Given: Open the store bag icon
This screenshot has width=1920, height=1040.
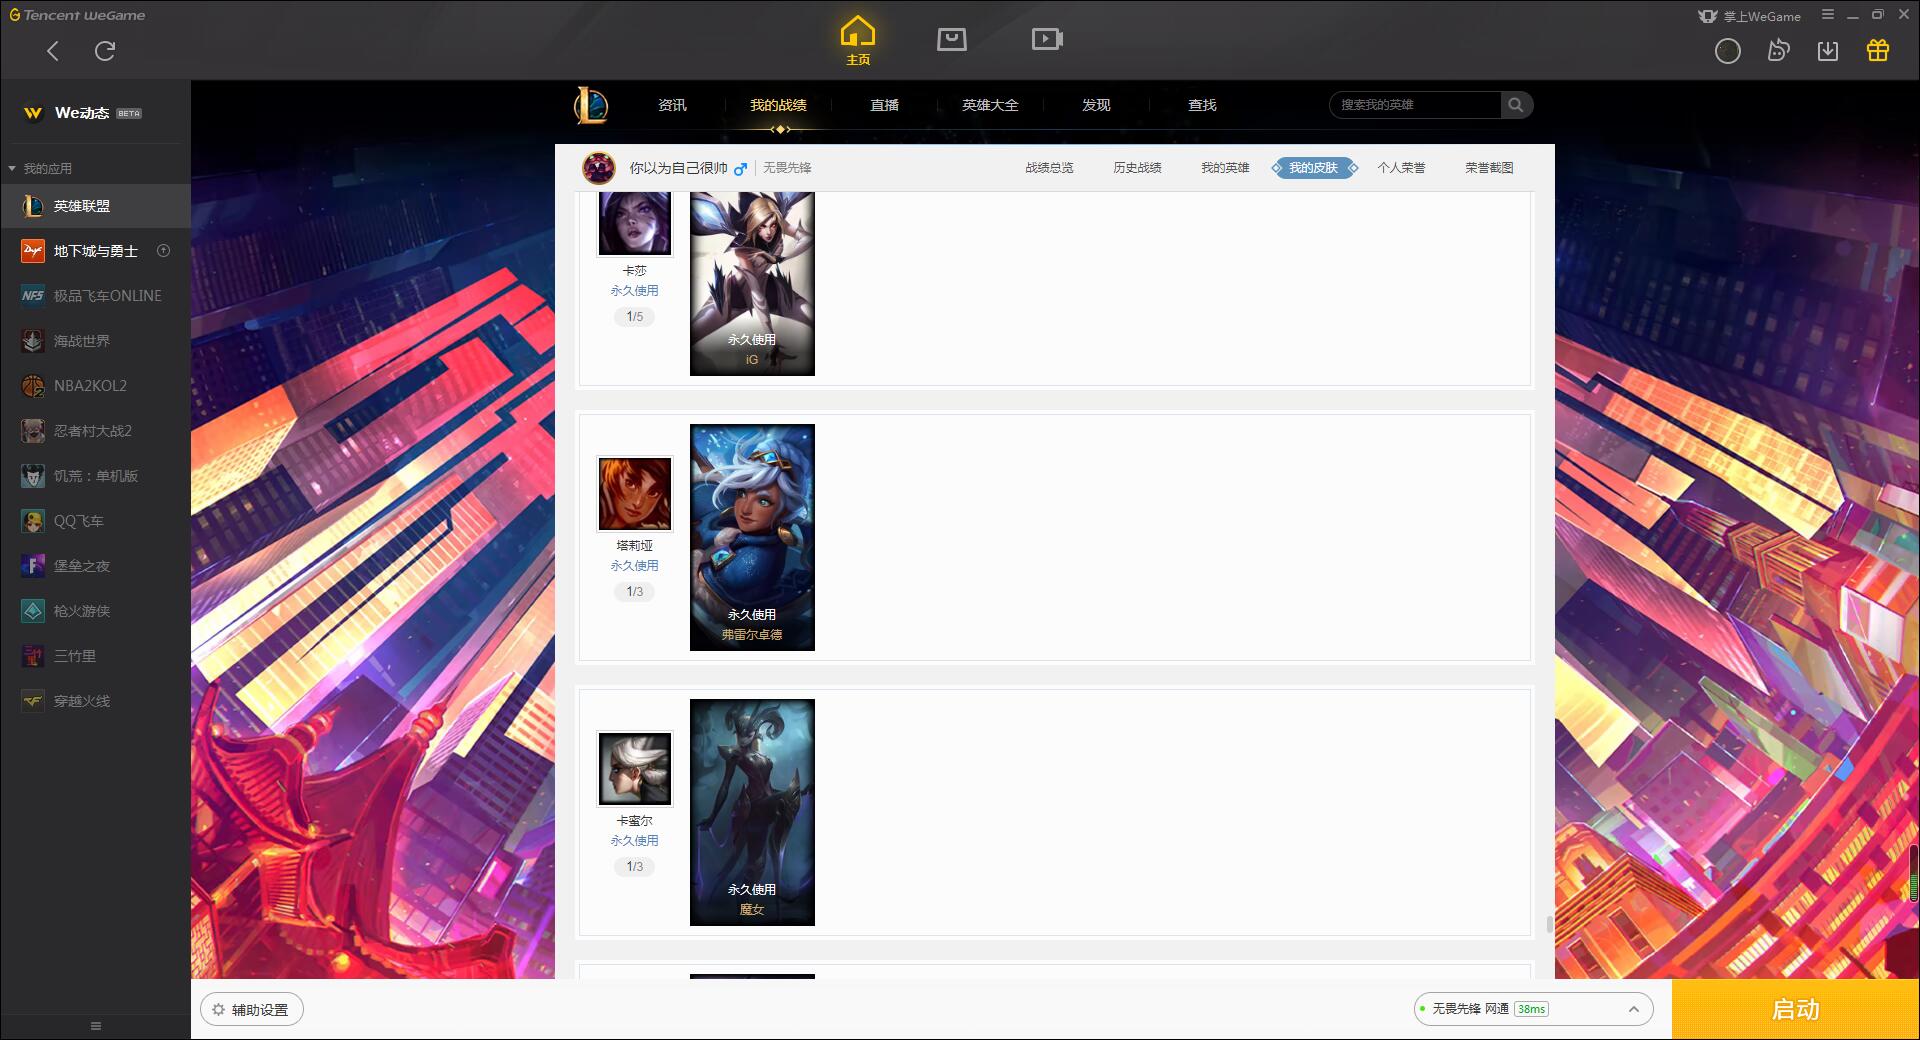Looking at the screenshot, I should click(x=952, y=40).
